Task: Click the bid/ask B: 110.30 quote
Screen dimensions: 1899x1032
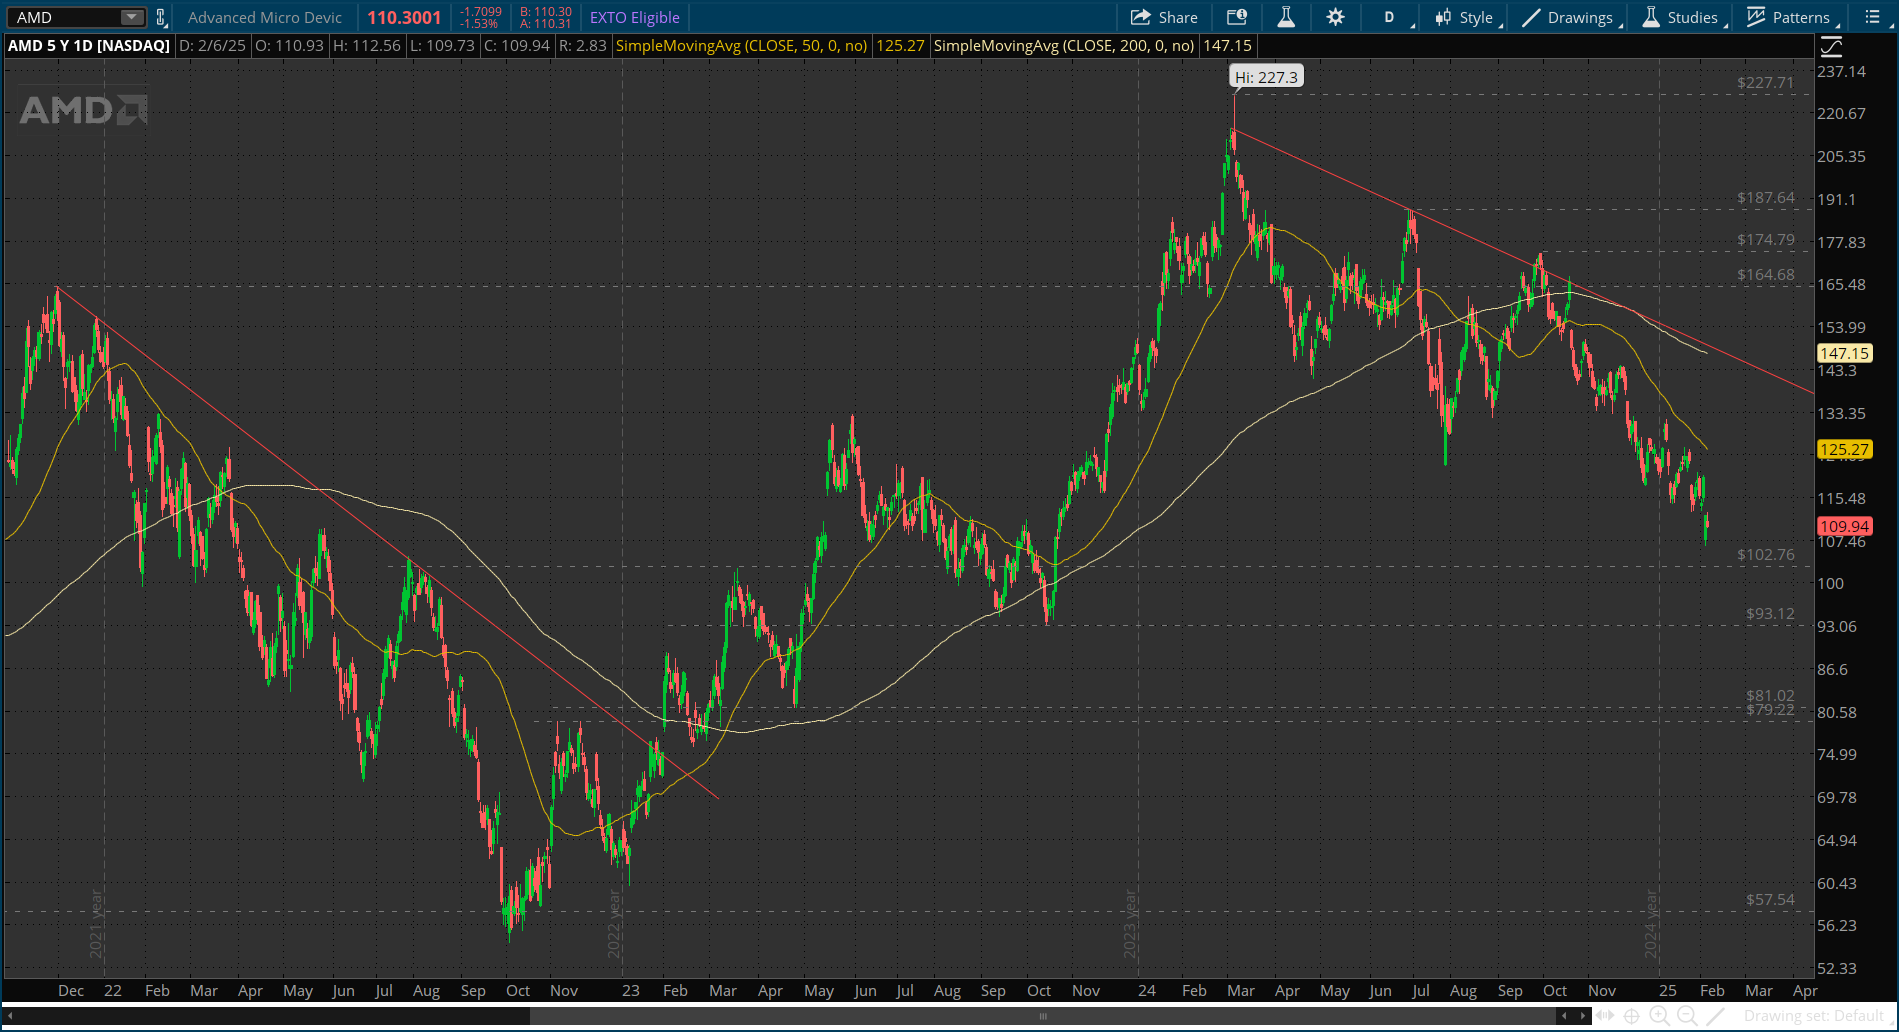Action: (x=546, y=12)
